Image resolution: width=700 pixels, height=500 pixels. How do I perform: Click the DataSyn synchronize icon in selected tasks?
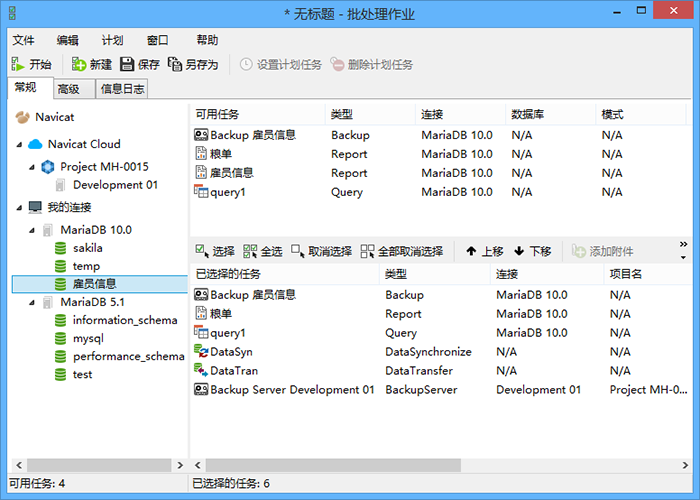click(x=201, y=351)
